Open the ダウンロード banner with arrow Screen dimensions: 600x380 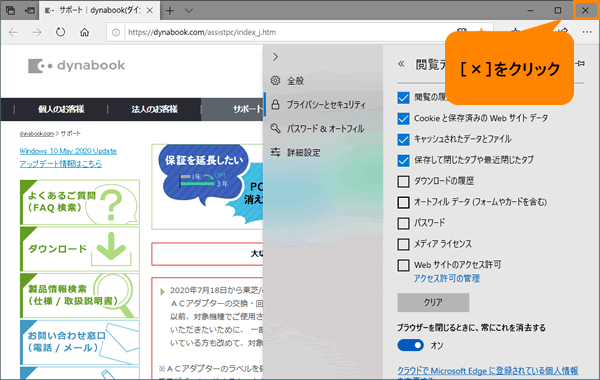coord(80,249)
